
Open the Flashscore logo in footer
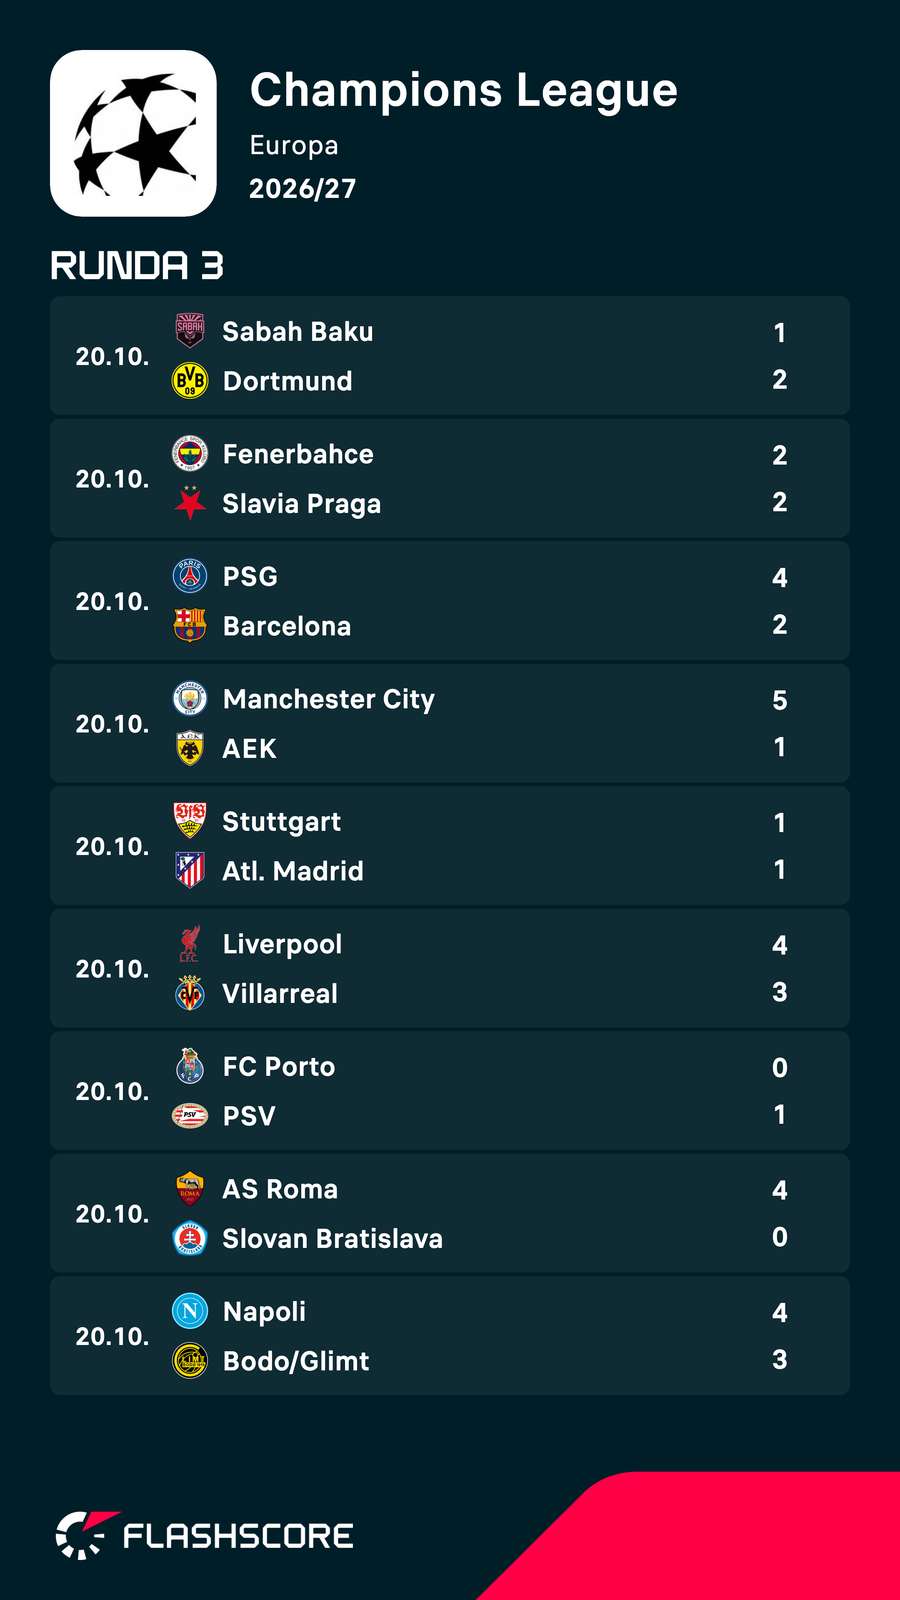tap(204, 1535)
